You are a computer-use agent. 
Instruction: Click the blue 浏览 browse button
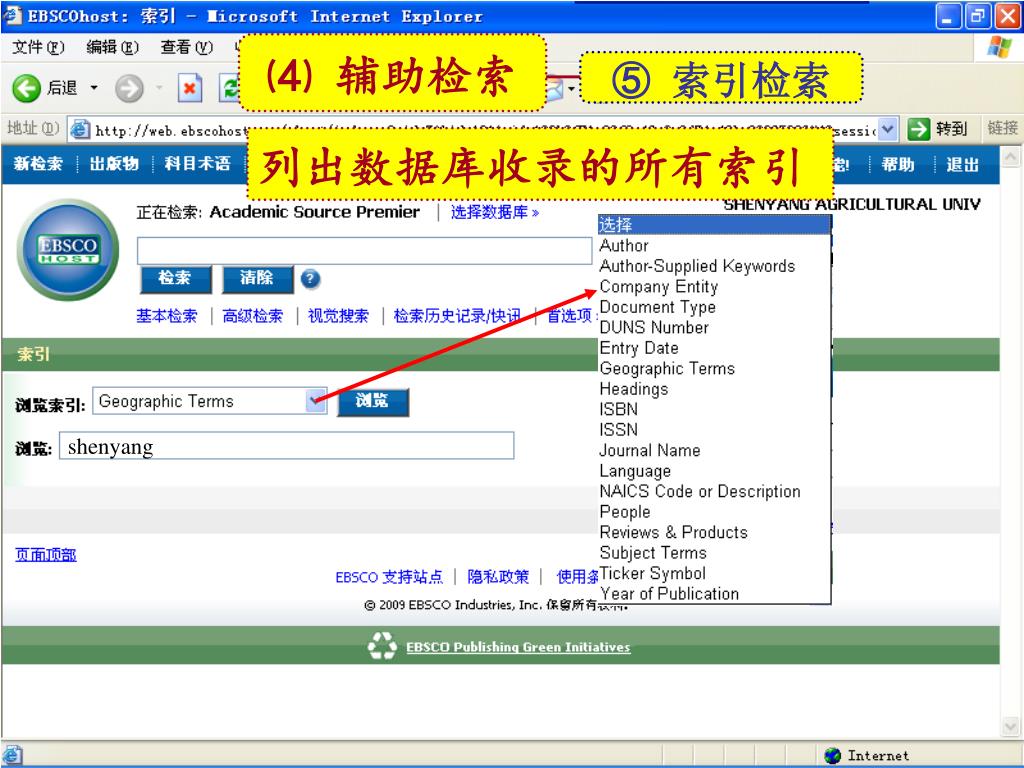[x=373, y=401]
